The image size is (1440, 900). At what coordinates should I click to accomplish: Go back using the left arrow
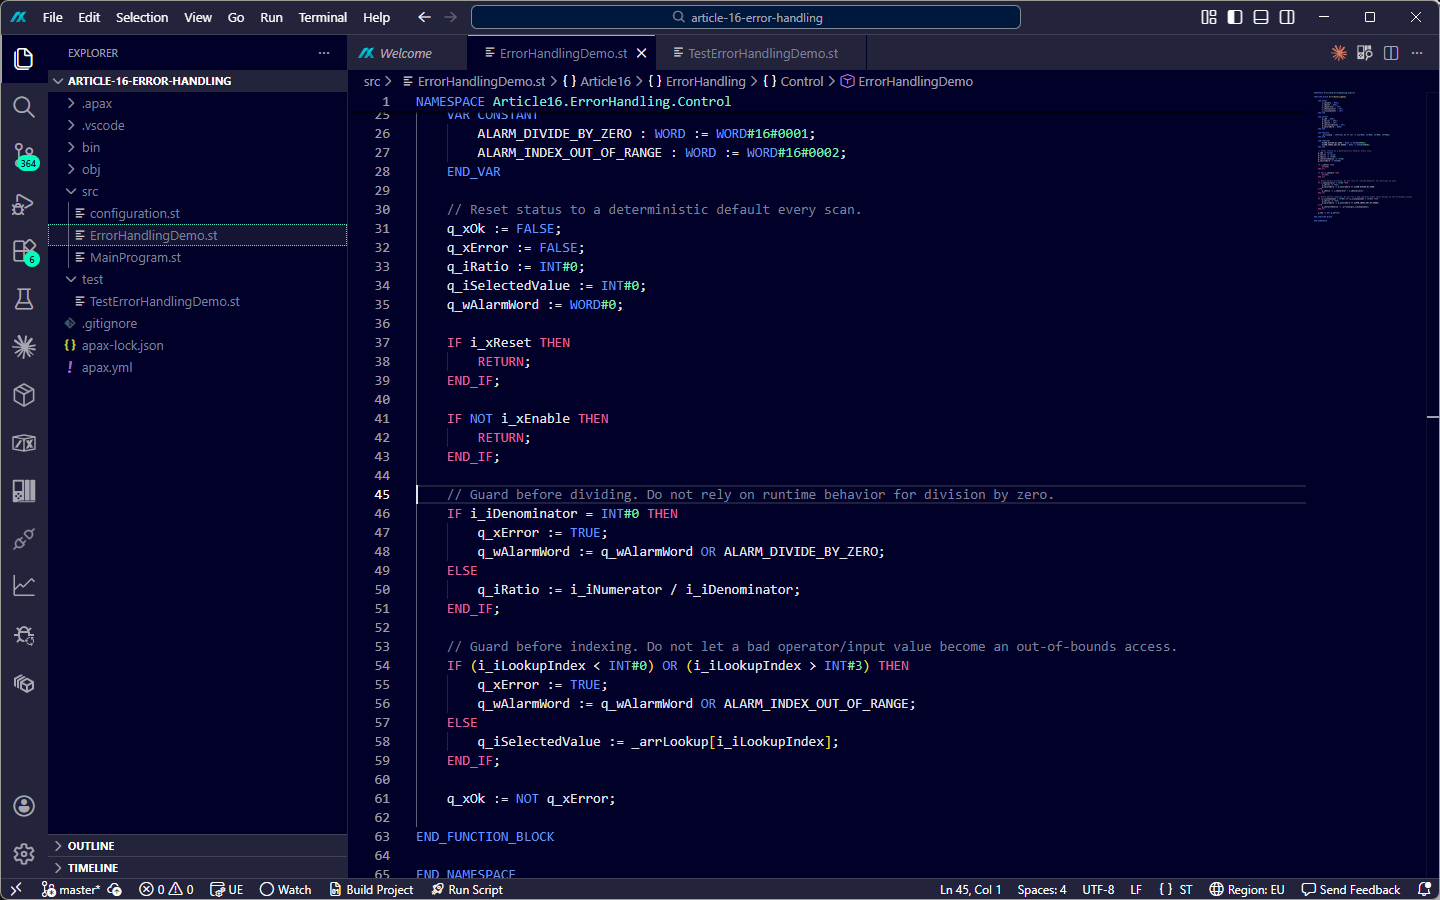424,17
